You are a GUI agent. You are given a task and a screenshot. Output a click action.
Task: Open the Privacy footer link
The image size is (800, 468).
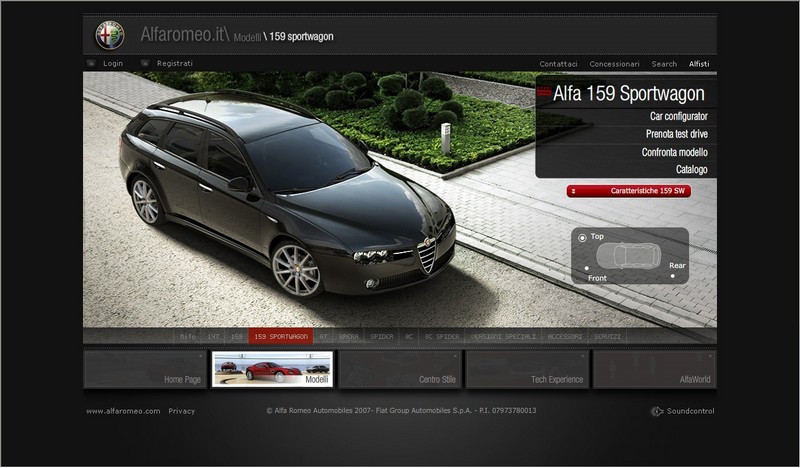coord(182,411)
